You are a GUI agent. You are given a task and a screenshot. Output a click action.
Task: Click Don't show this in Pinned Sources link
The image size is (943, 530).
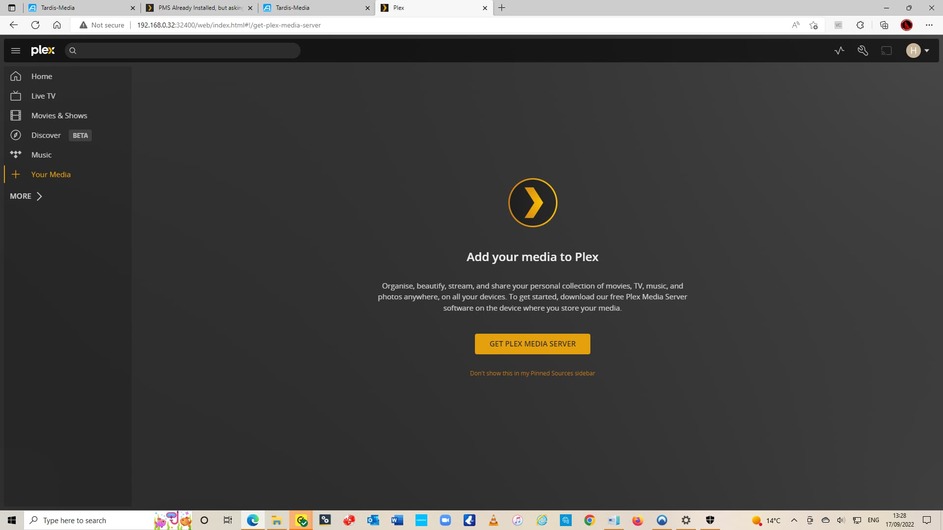[532, 374]
